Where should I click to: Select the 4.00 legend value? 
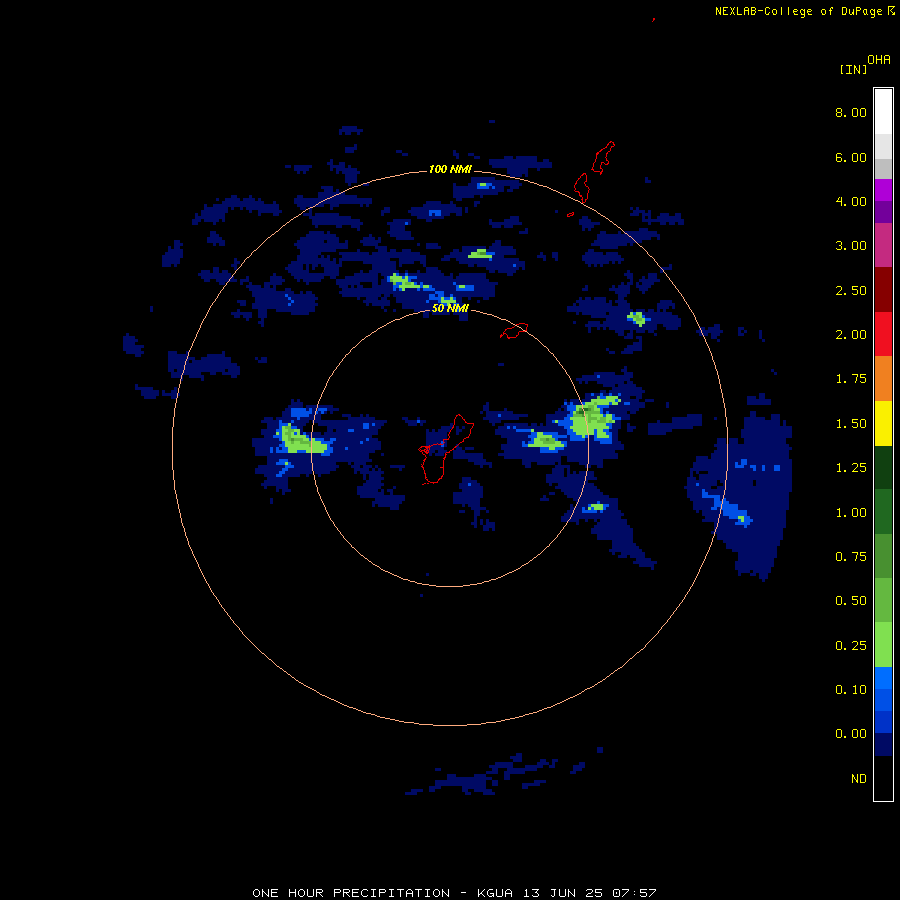pos(851,201)
